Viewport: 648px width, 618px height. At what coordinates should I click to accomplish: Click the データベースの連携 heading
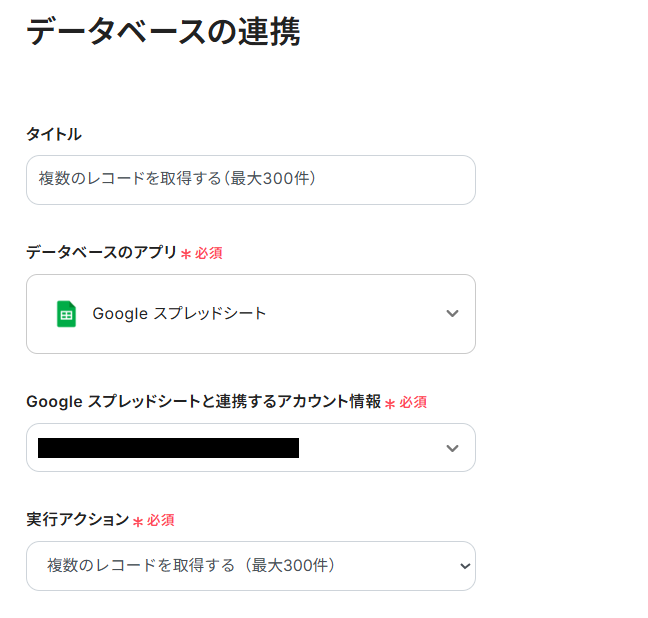pos(163,32)
